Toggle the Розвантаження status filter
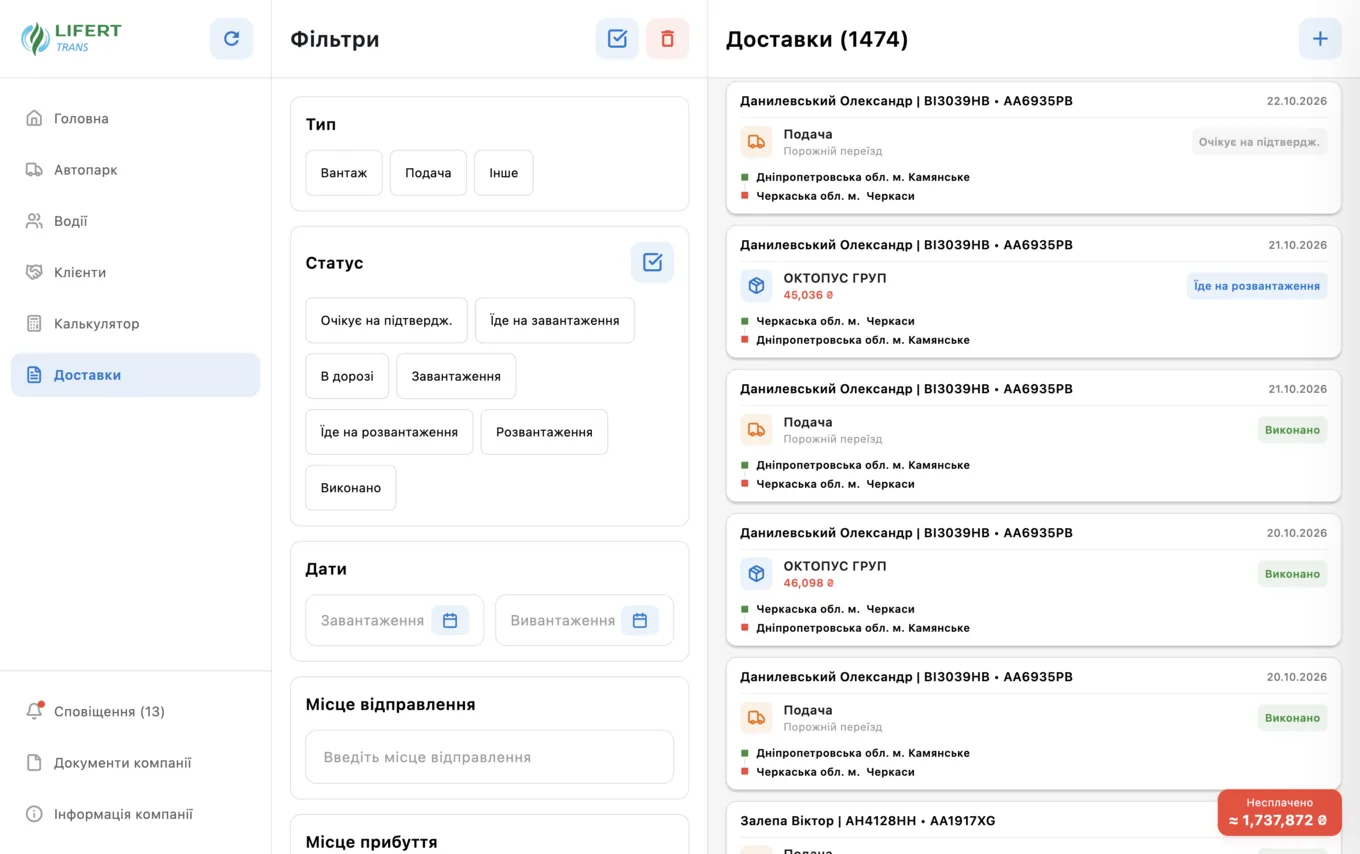The height and width of the screenshot is (854, 1360). pyautogui.click(x=544, y=432)
